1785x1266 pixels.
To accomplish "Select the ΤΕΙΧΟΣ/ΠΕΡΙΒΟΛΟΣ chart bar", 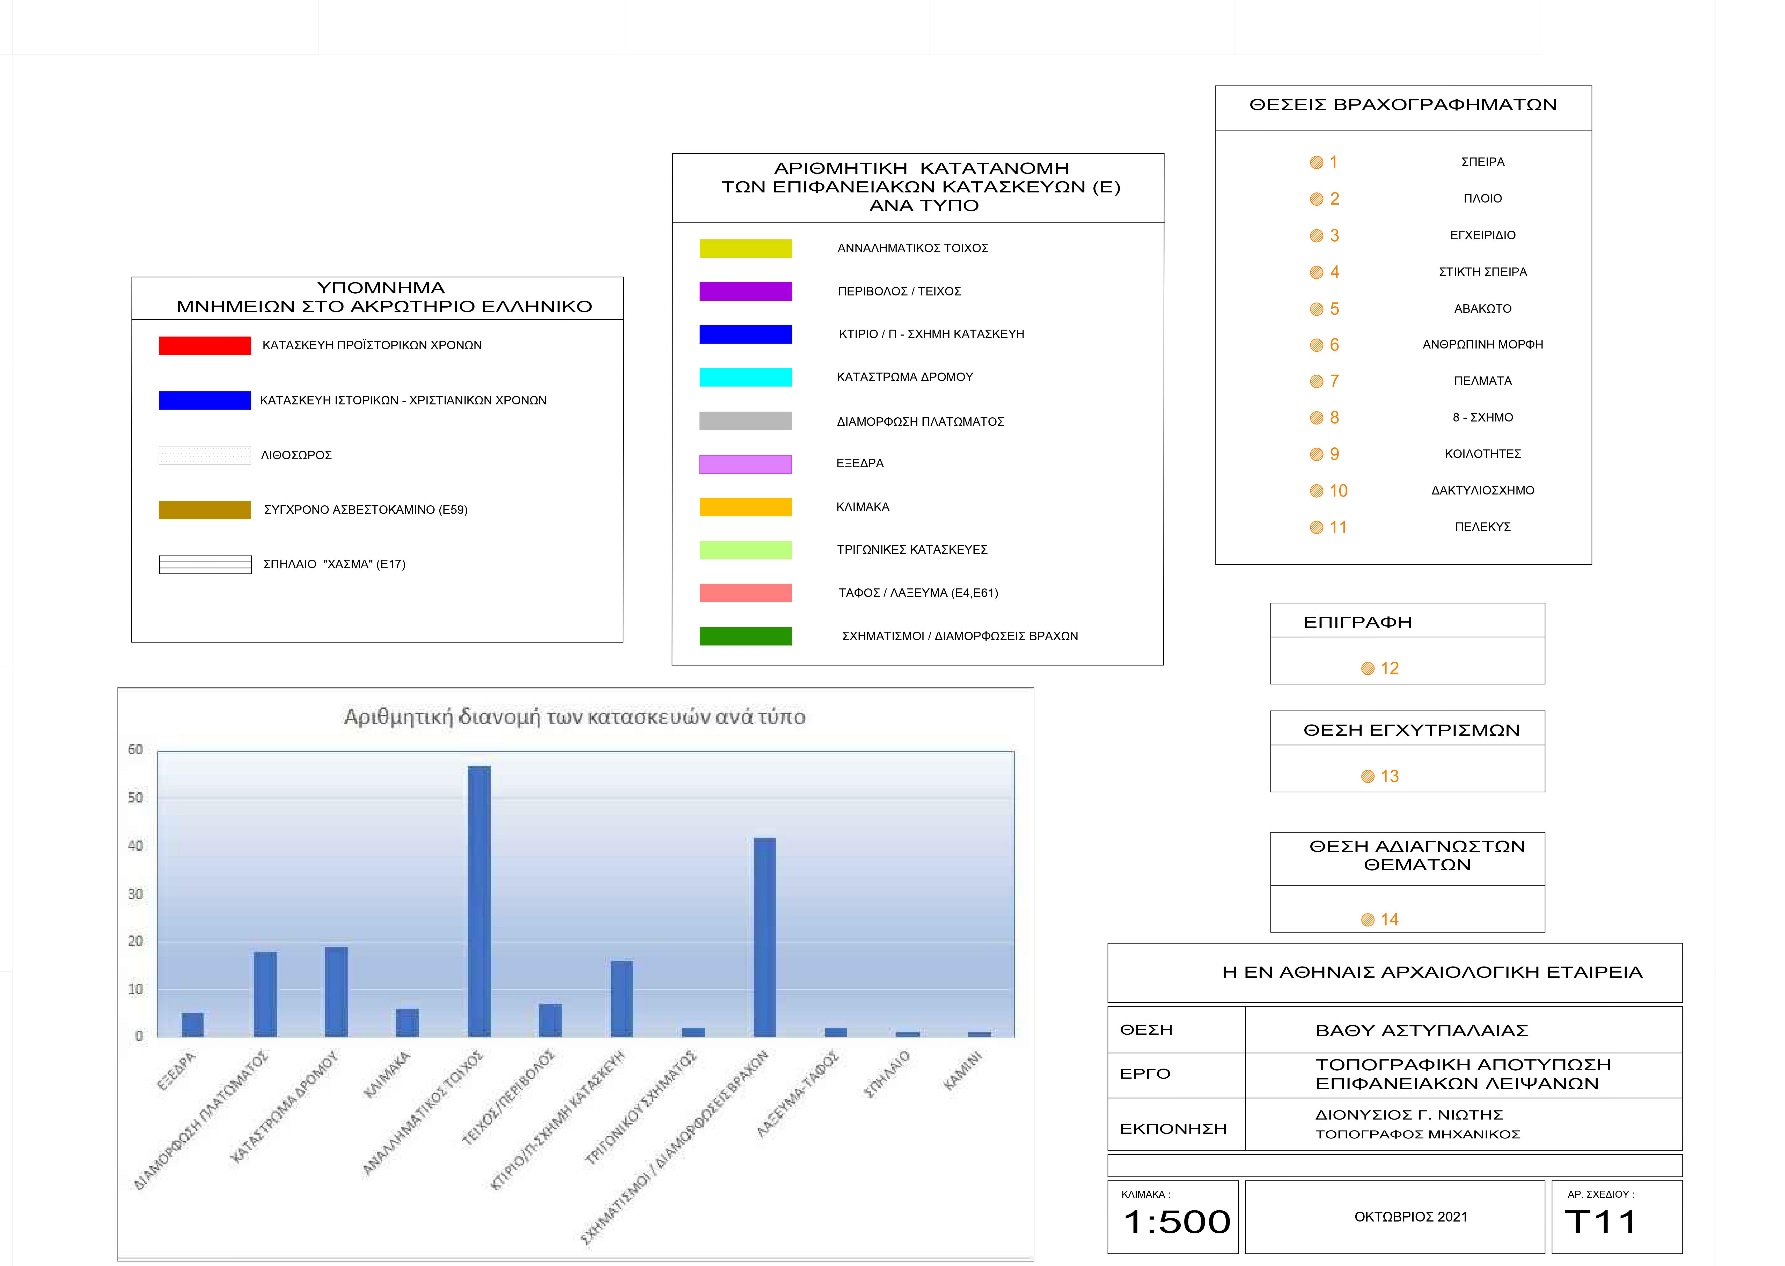I will pyautogui.click(x=550, y=1020).
